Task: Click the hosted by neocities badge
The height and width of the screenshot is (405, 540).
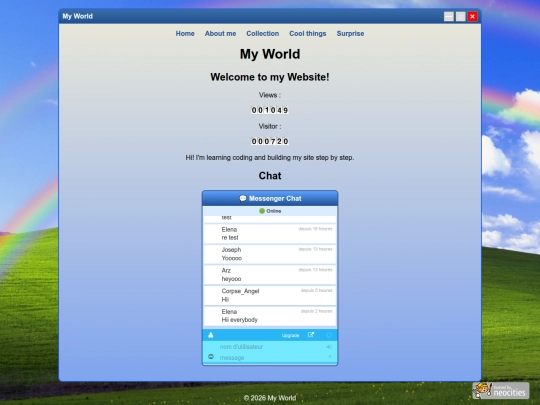Action: pyautogui.click(x=500, y=391)
